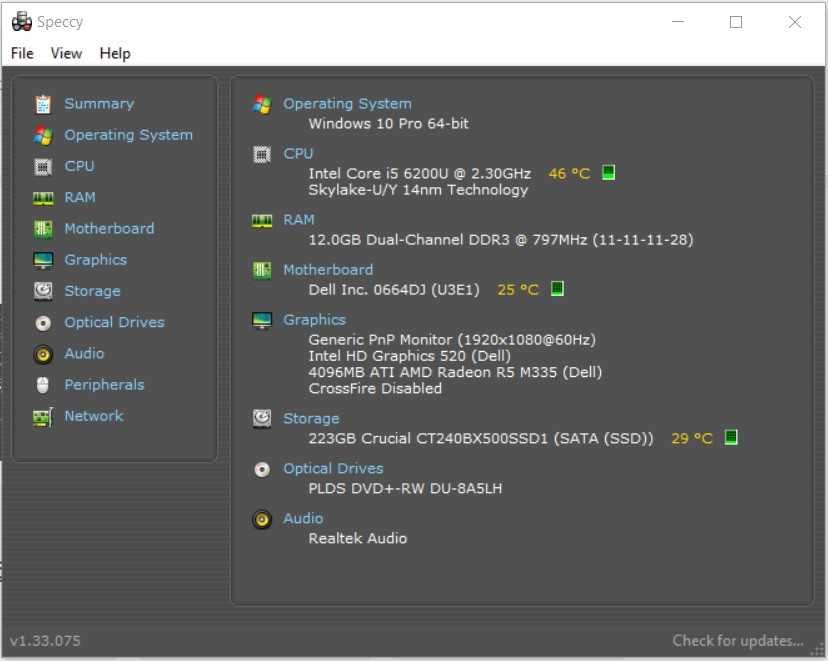Open the Graphics heading link in summary

click(x=314, y=320)
